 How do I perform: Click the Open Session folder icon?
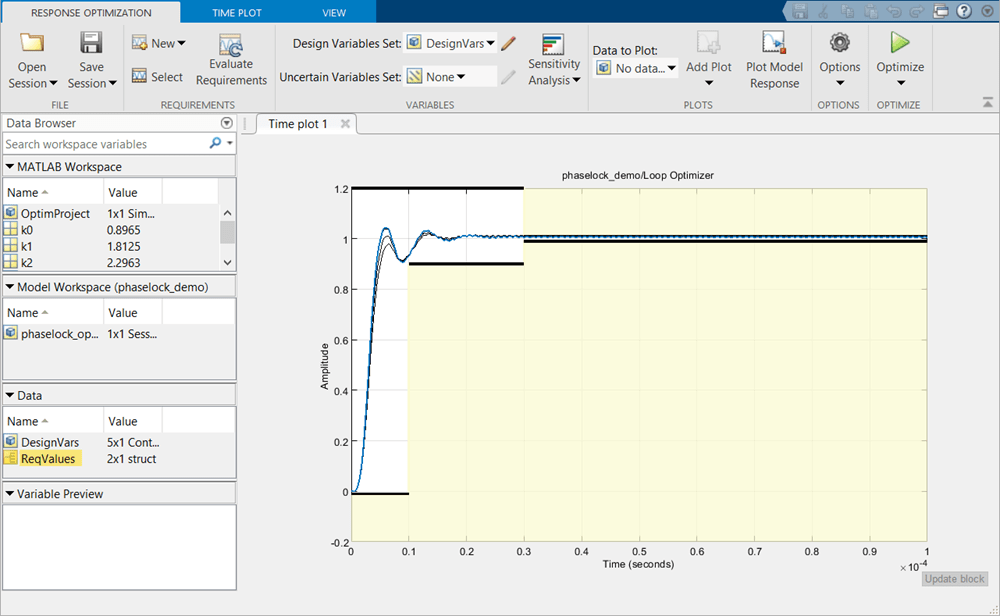point(32,43)
